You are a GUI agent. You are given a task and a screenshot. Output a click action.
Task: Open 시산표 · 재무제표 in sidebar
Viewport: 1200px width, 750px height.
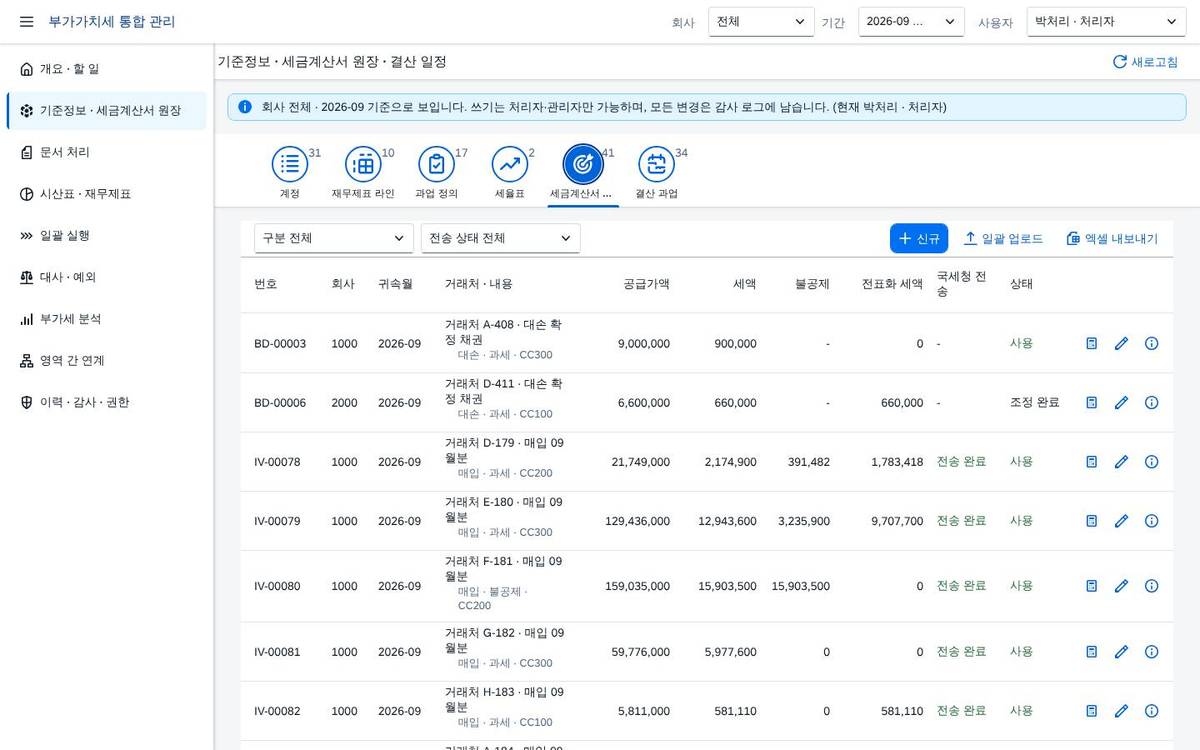[107, 194]
